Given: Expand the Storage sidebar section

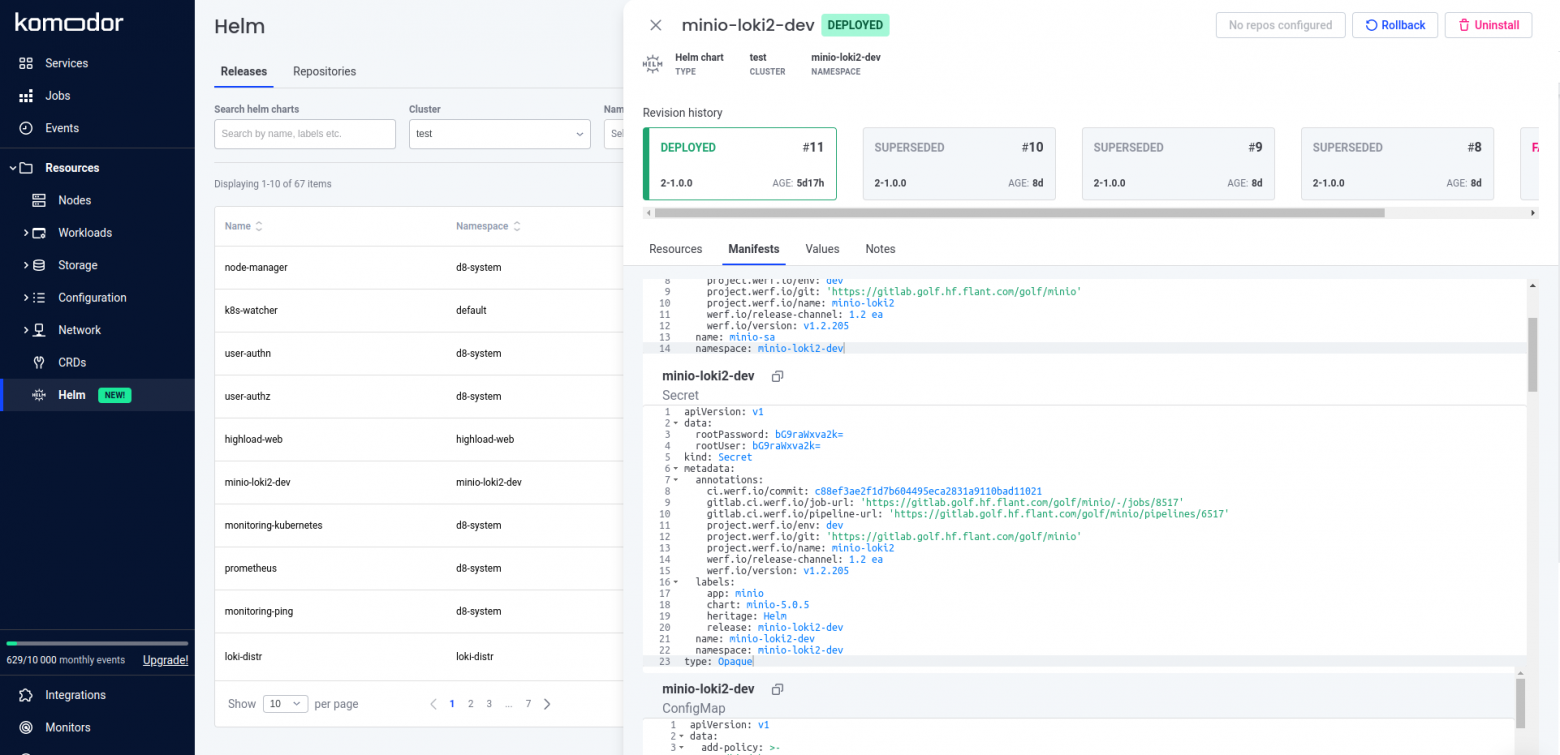Looking at the screenshot, I should 26,265.
